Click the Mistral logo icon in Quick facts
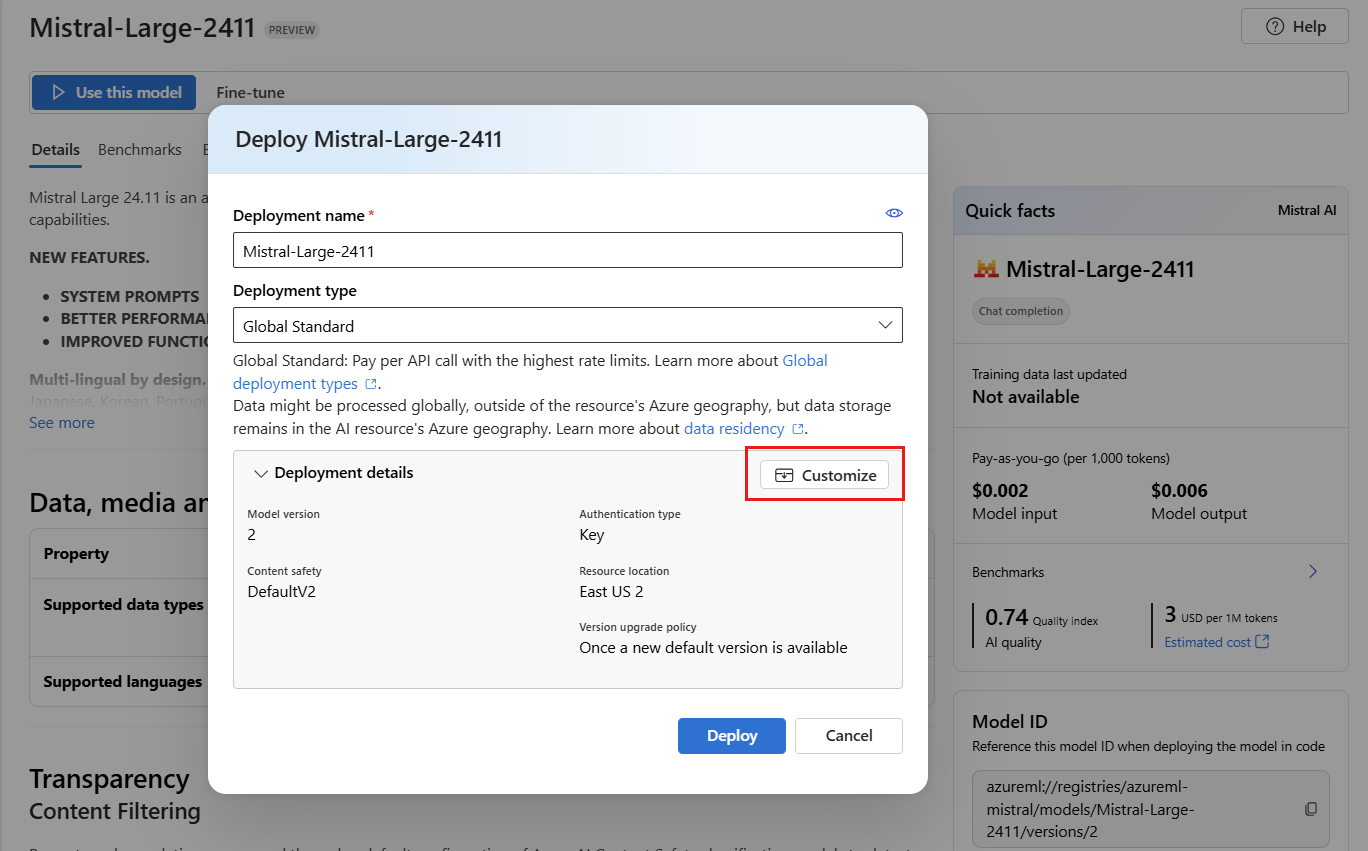The height and width of the screenshot is (851, 1368). (x=986, y=269)
